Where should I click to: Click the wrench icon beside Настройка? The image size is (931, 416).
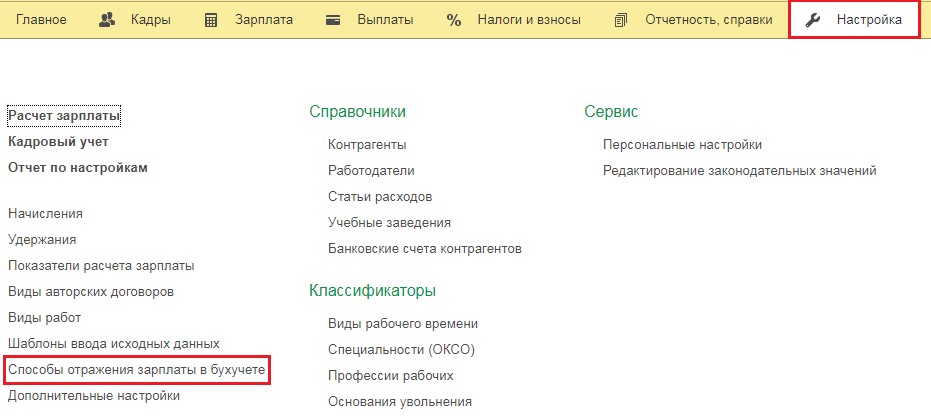coord(813,20)
